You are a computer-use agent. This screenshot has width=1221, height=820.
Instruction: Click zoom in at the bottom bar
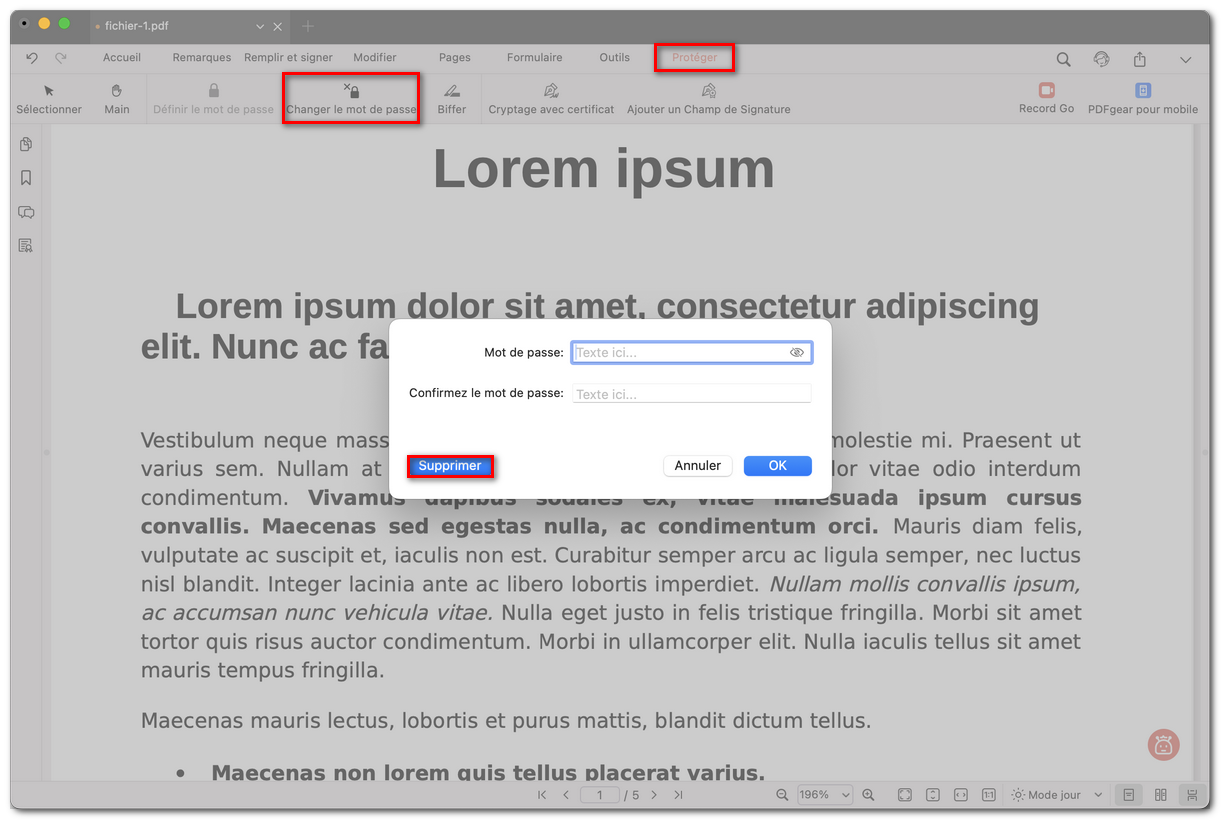click(868, 794)
